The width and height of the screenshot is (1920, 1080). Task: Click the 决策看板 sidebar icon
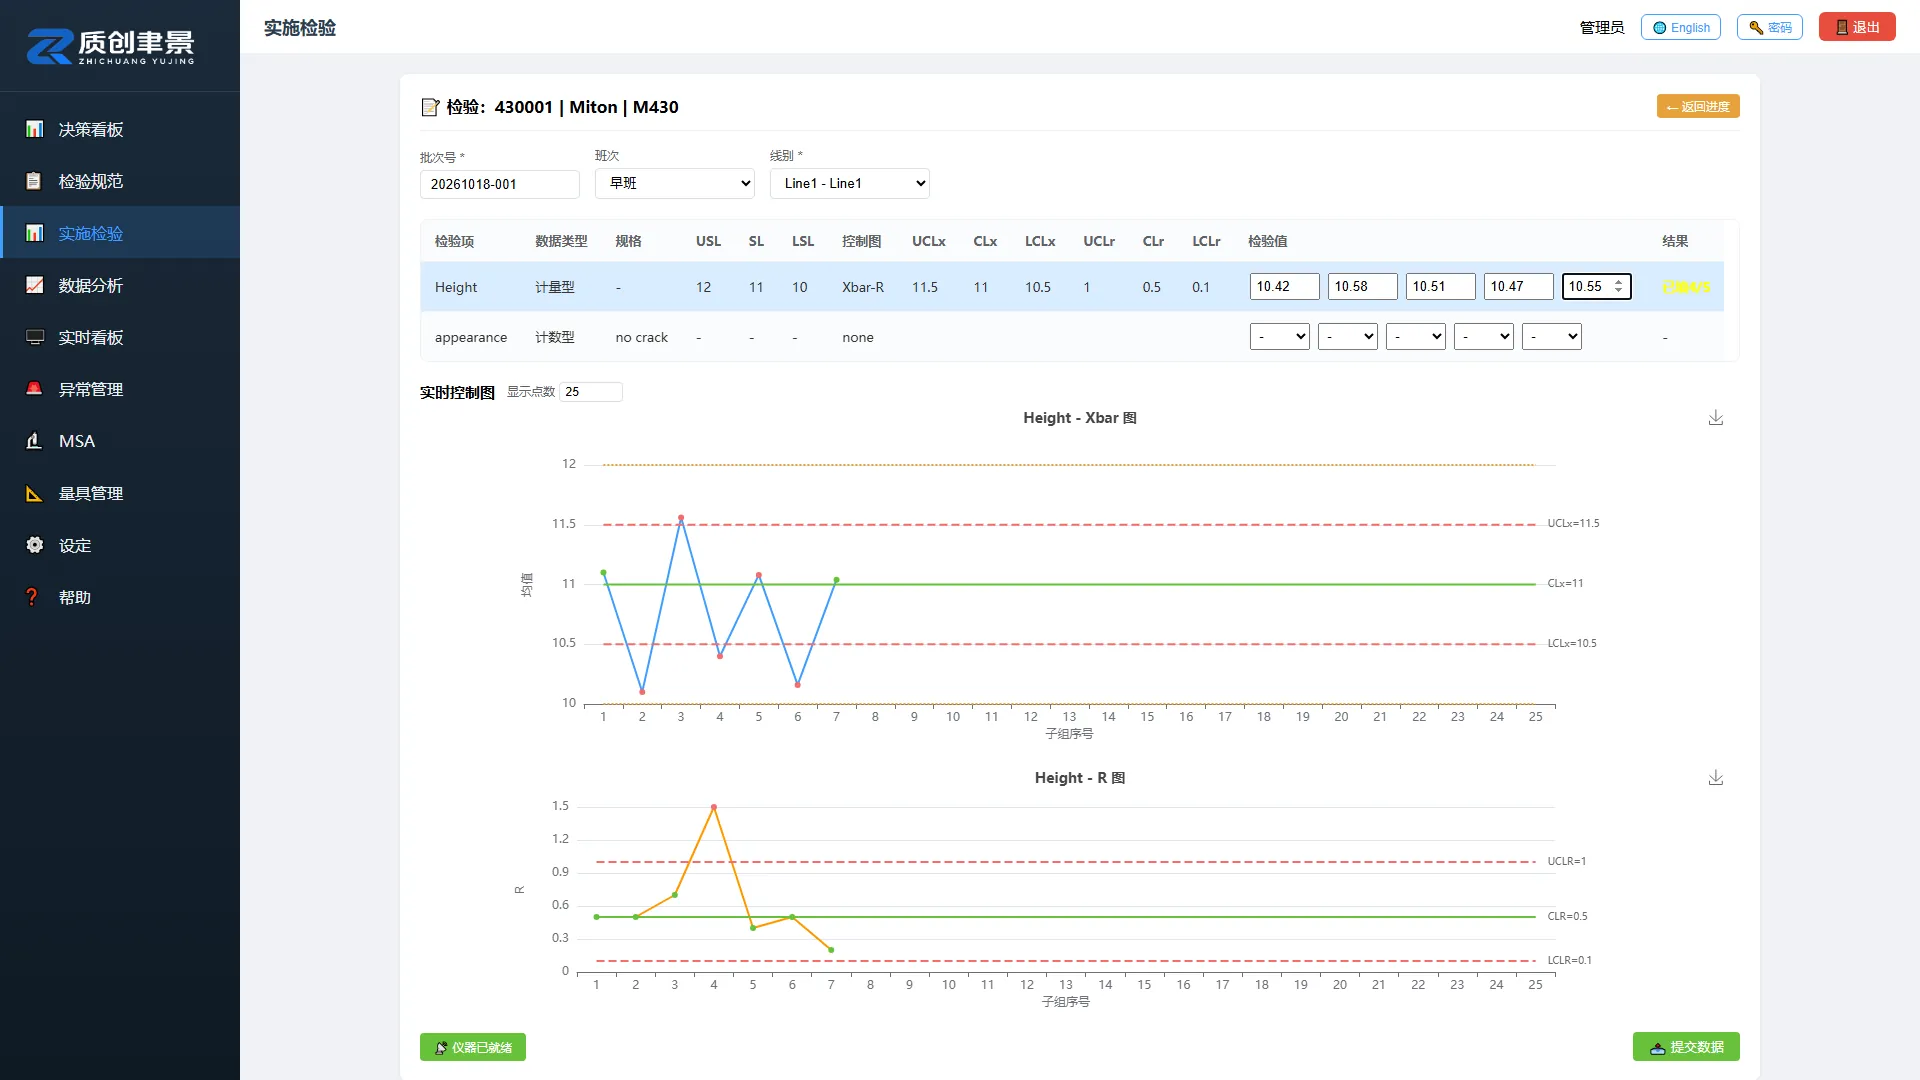pyautogui.click(x=35, y=129)
